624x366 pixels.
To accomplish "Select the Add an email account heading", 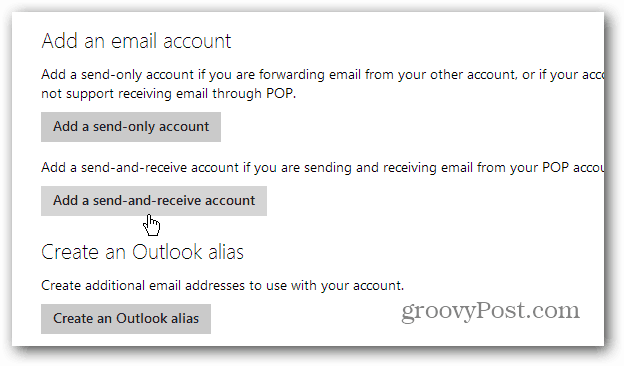I will click(136, 41).
